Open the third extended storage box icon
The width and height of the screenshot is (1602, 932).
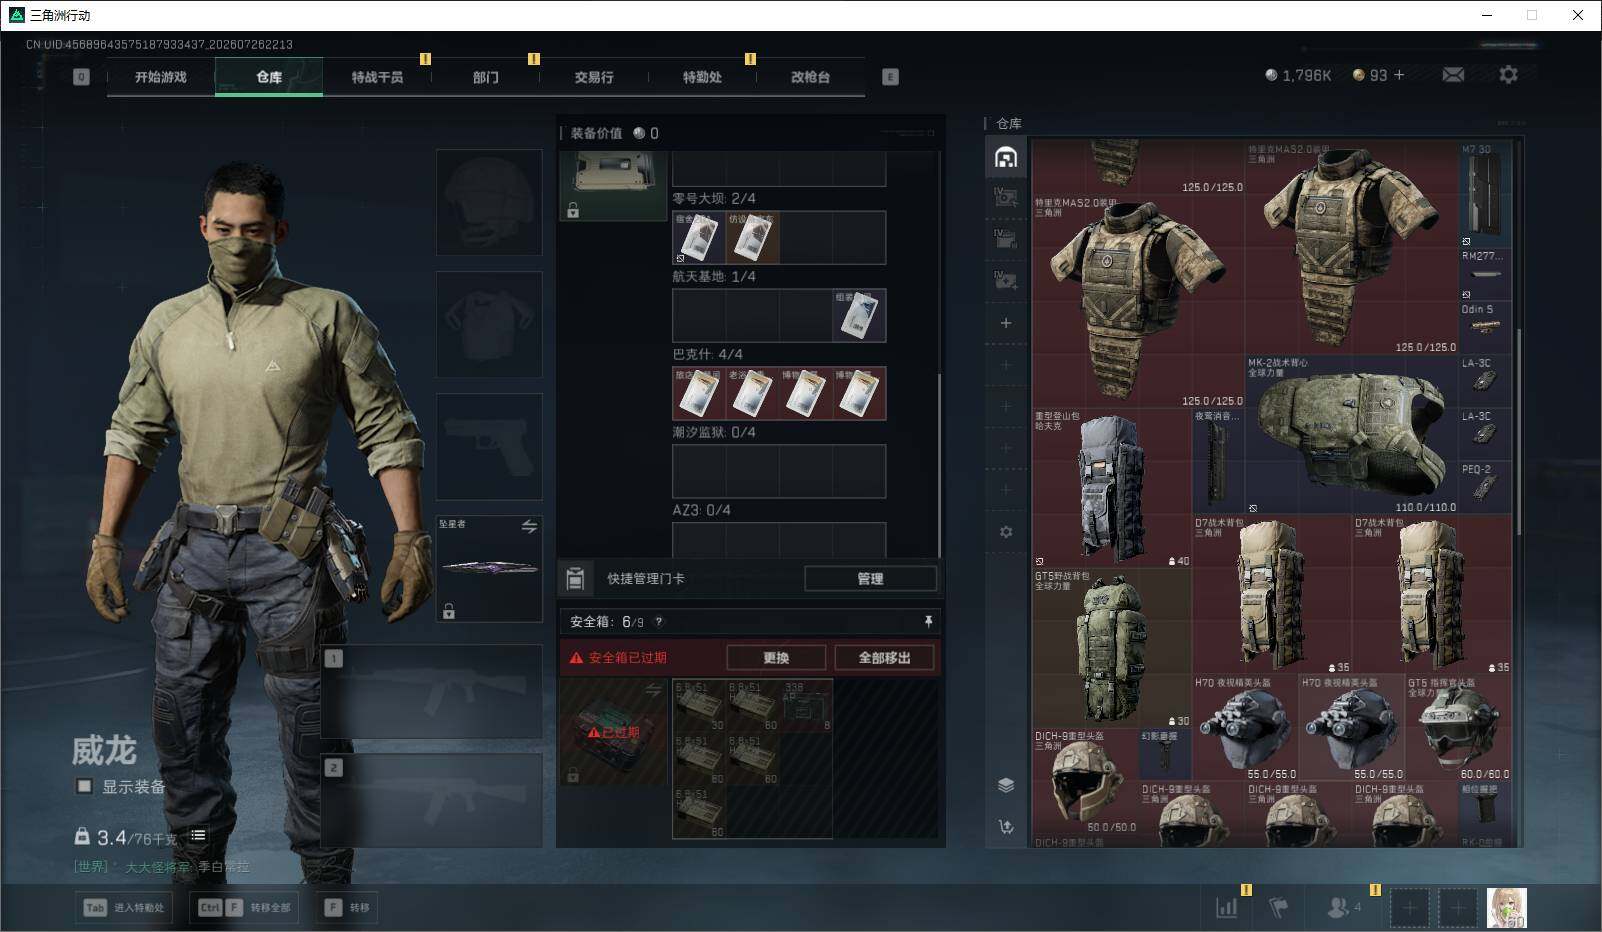coord(1006,281)
